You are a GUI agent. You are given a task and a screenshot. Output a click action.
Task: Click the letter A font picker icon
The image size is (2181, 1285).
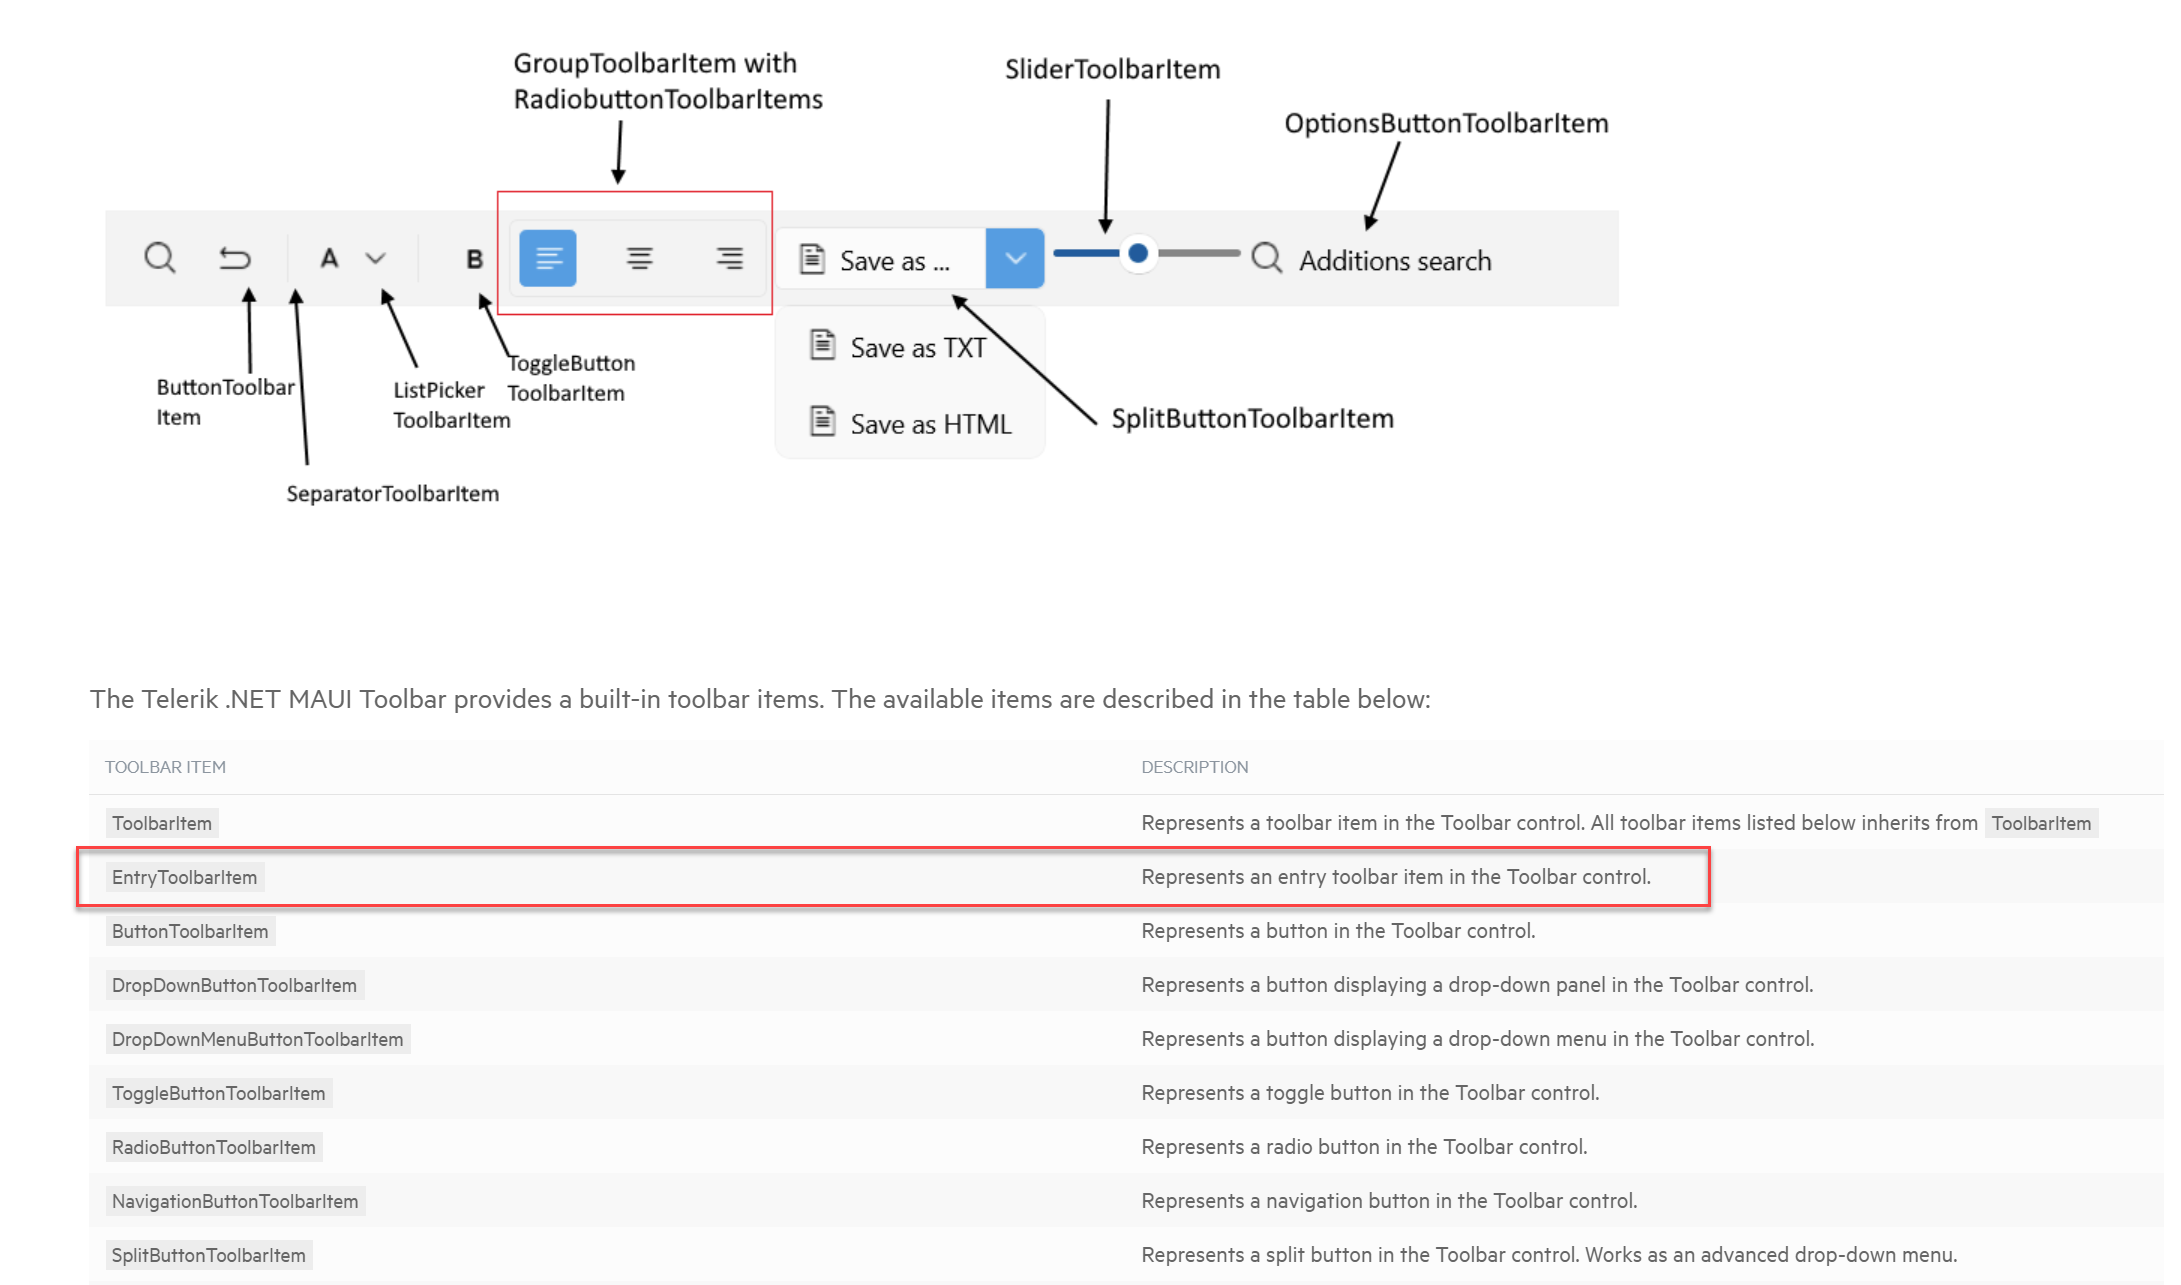coord(331,257)
